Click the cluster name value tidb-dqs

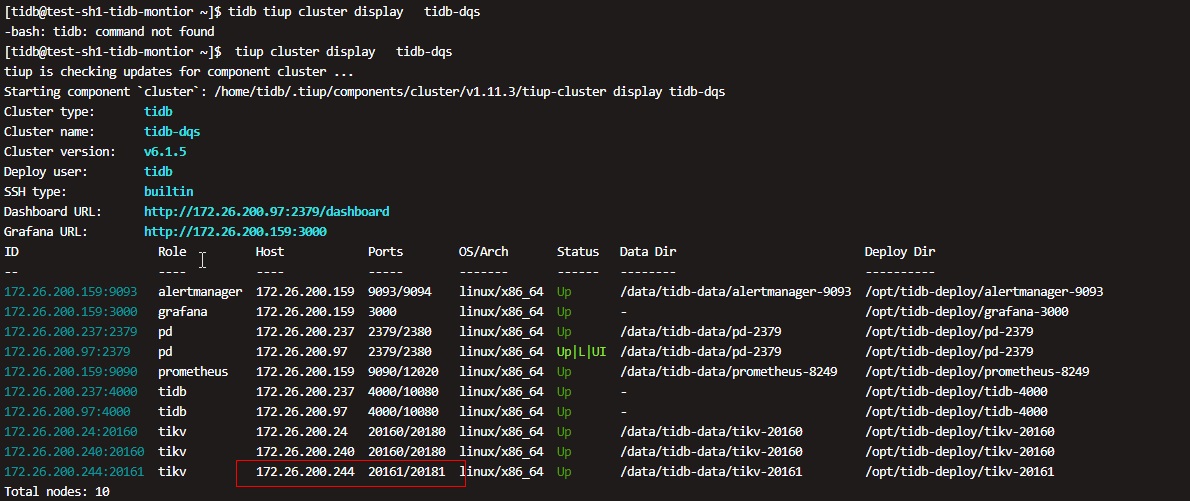point(172,131)
